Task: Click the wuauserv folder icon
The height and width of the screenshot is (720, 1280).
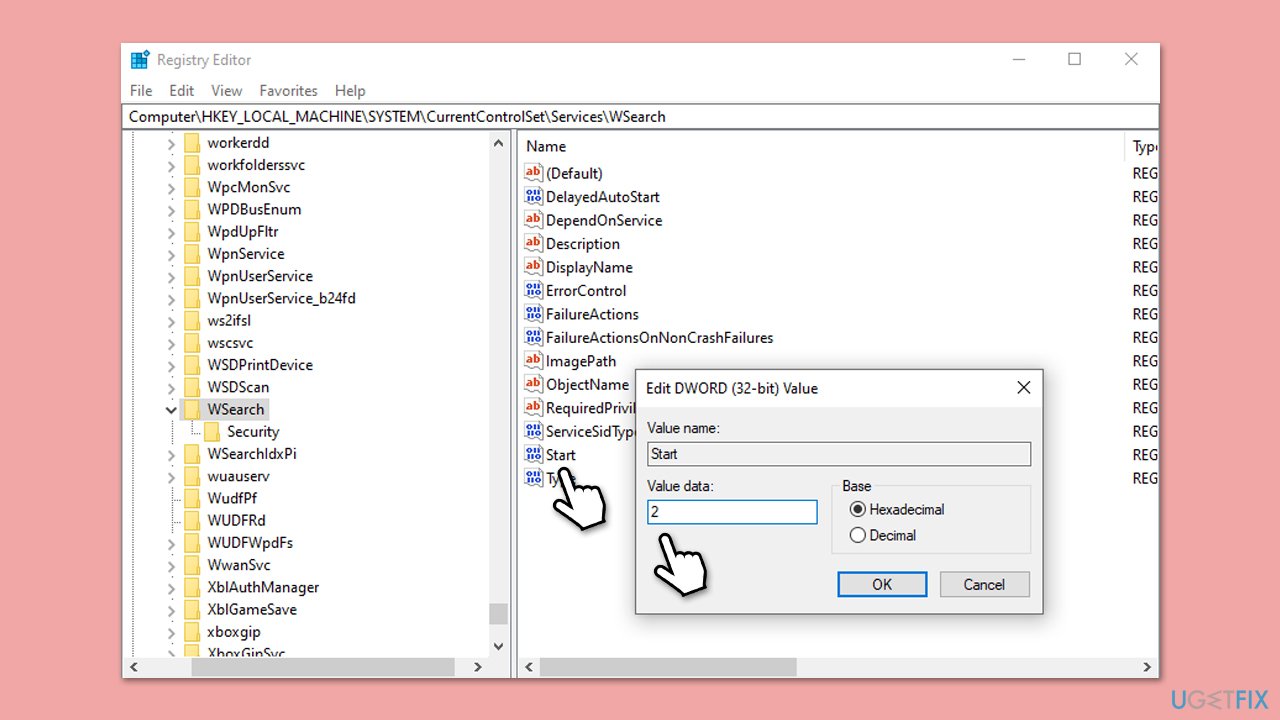Action: pos(192,476)
